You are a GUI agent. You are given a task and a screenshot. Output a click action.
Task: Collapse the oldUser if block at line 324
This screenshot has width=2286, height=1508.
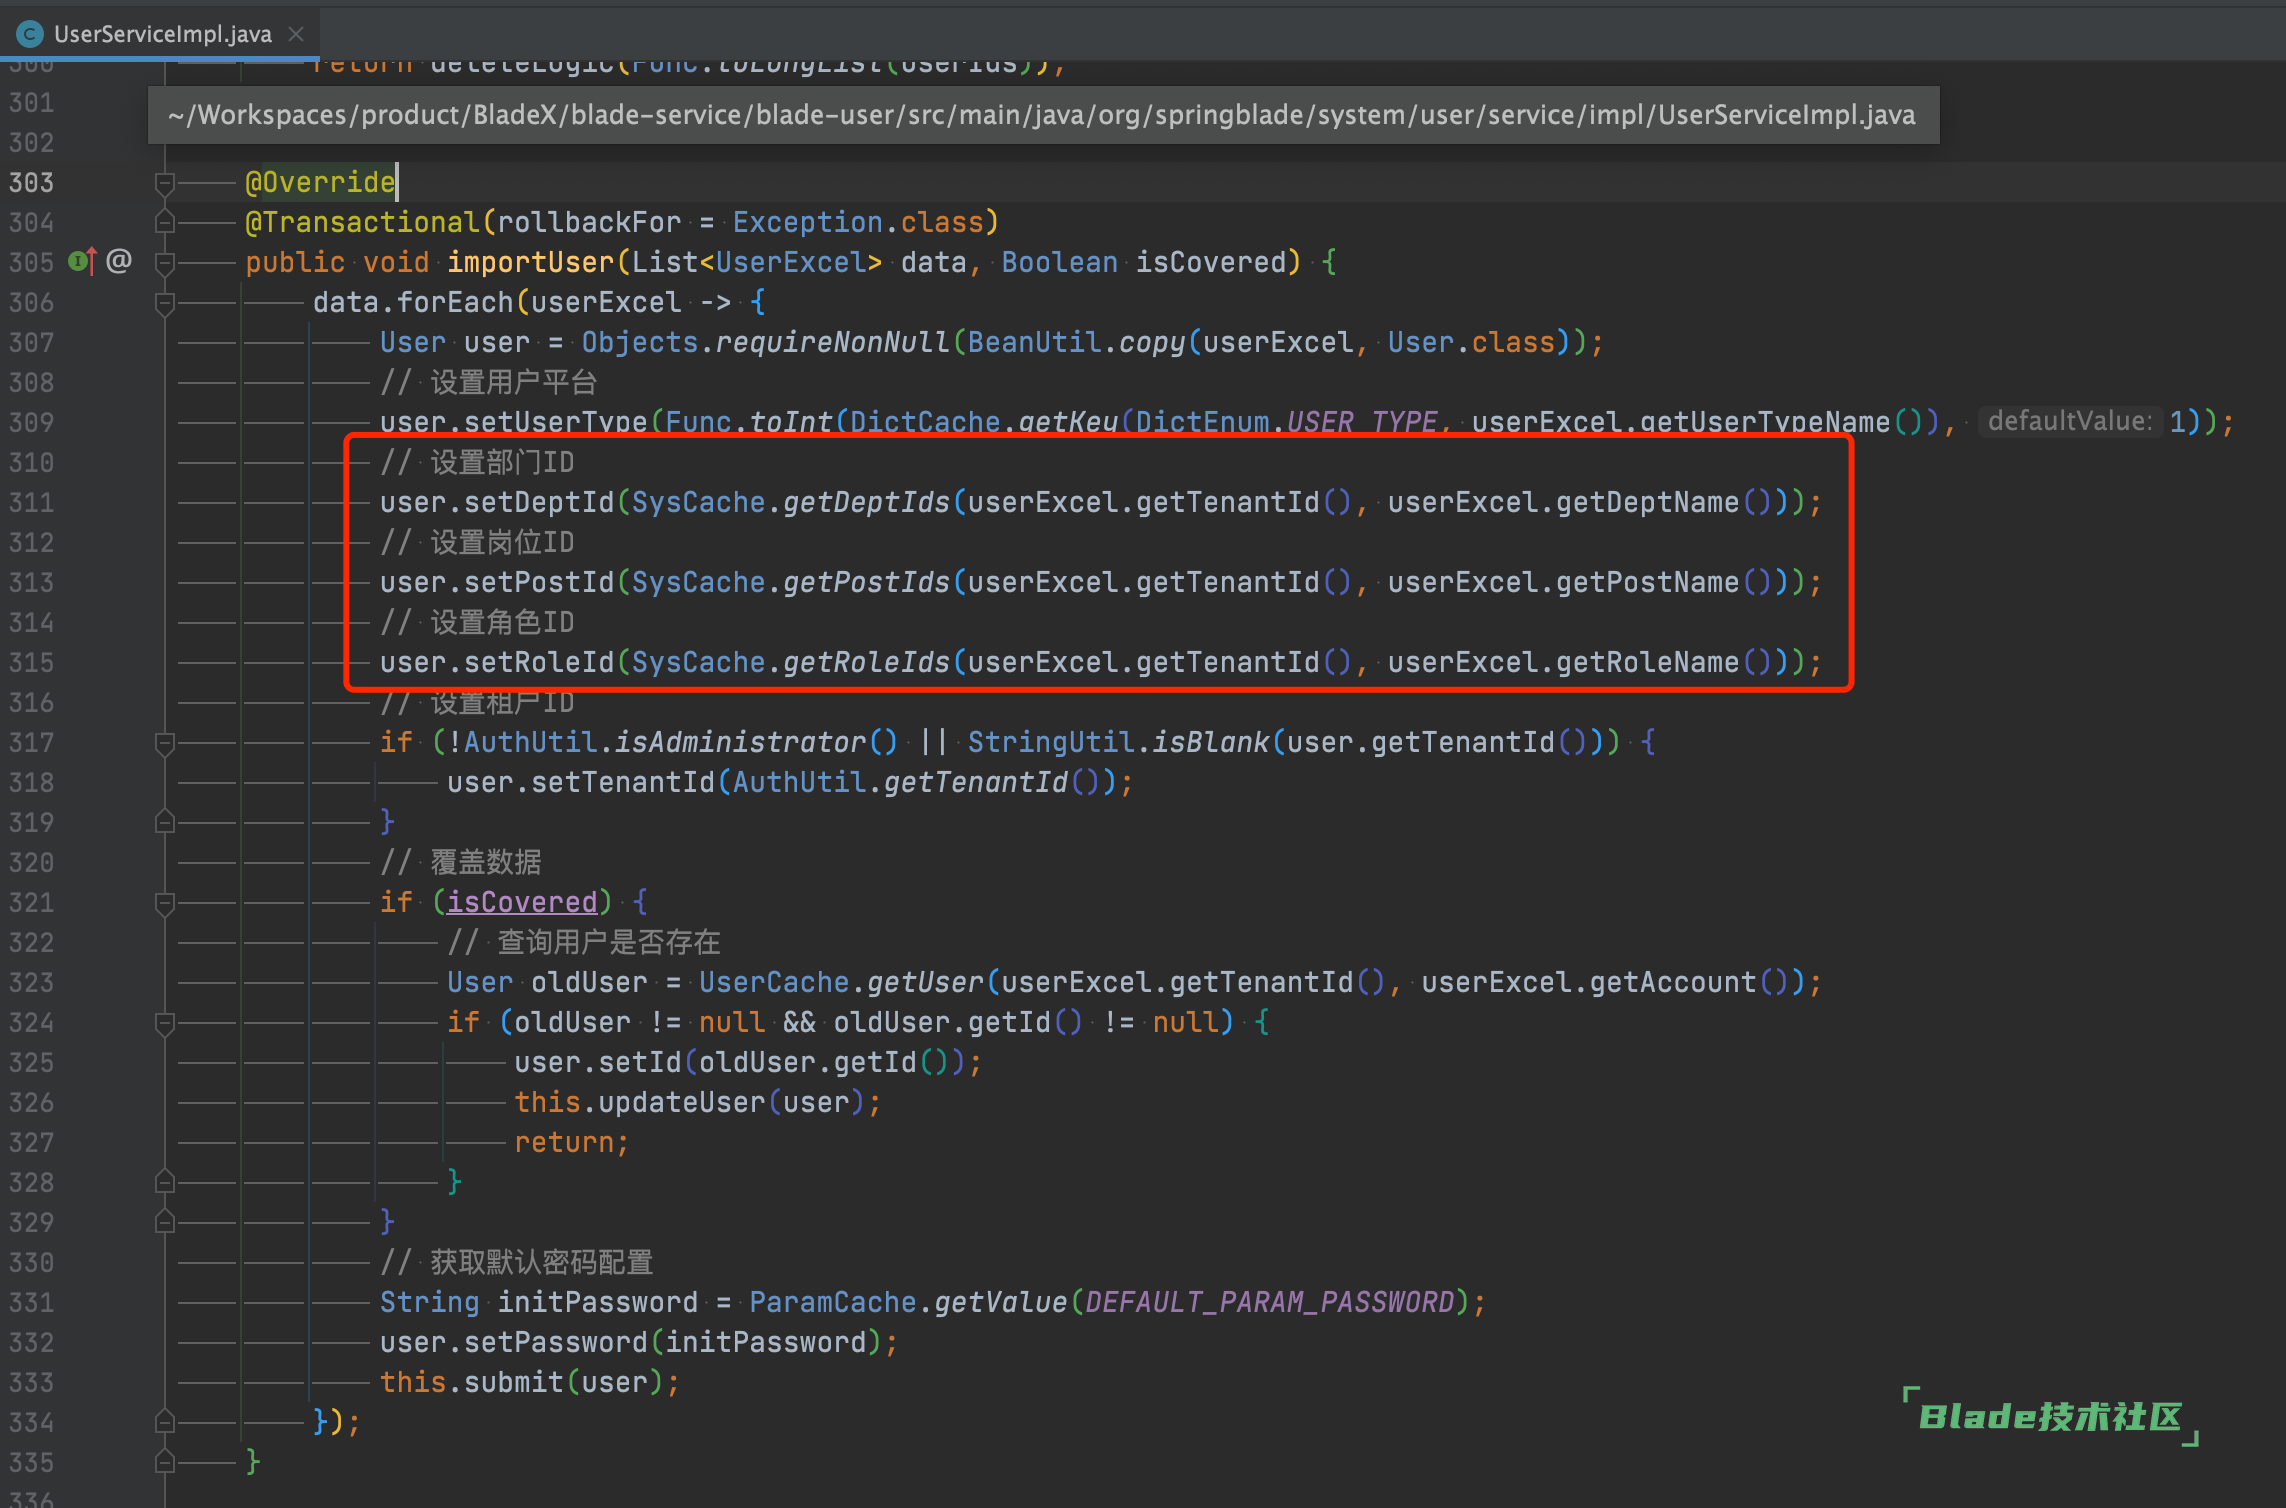point(165,1022)
